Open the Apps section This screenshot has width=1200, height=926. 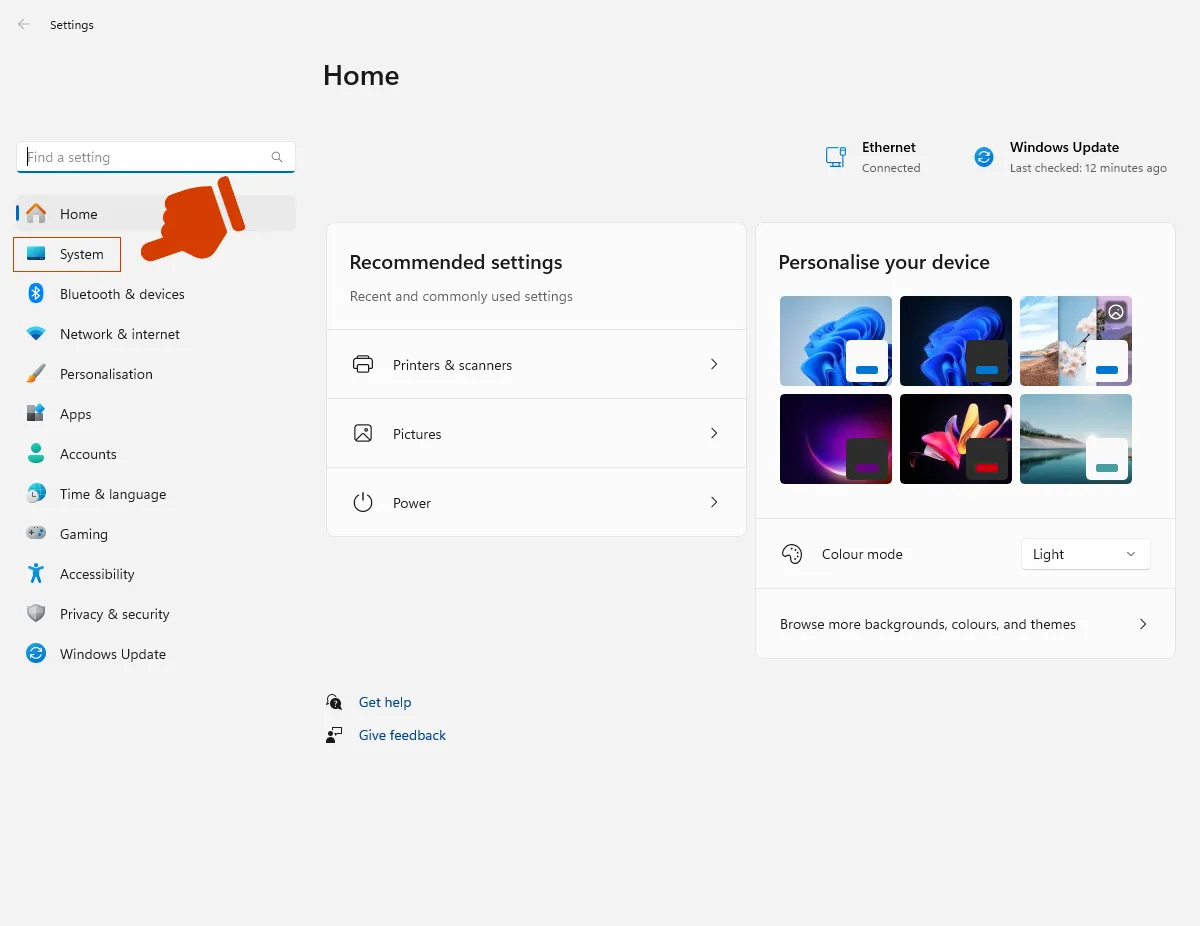pos(156,413)
